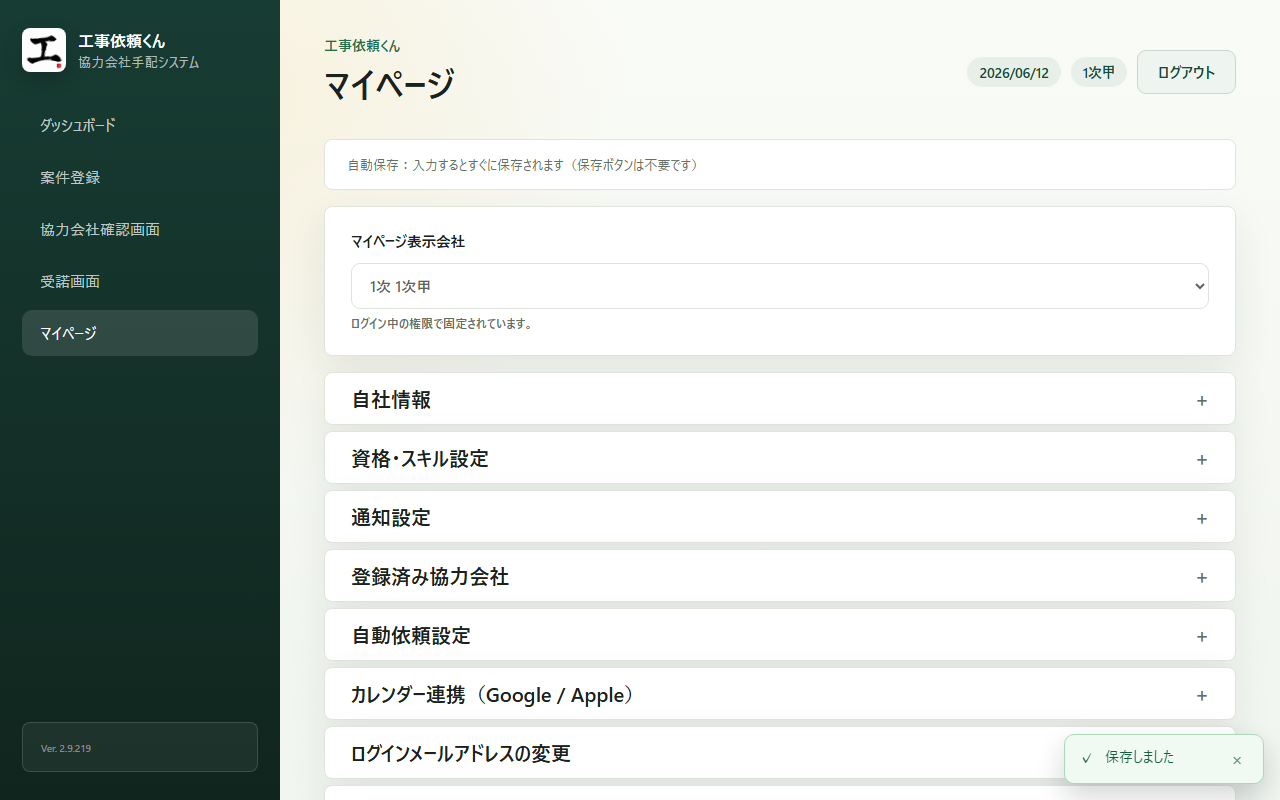This screenshot has width=1280, height=800.
Task: Select 受諾画面 in the sidebar
Action: (140, 281)
